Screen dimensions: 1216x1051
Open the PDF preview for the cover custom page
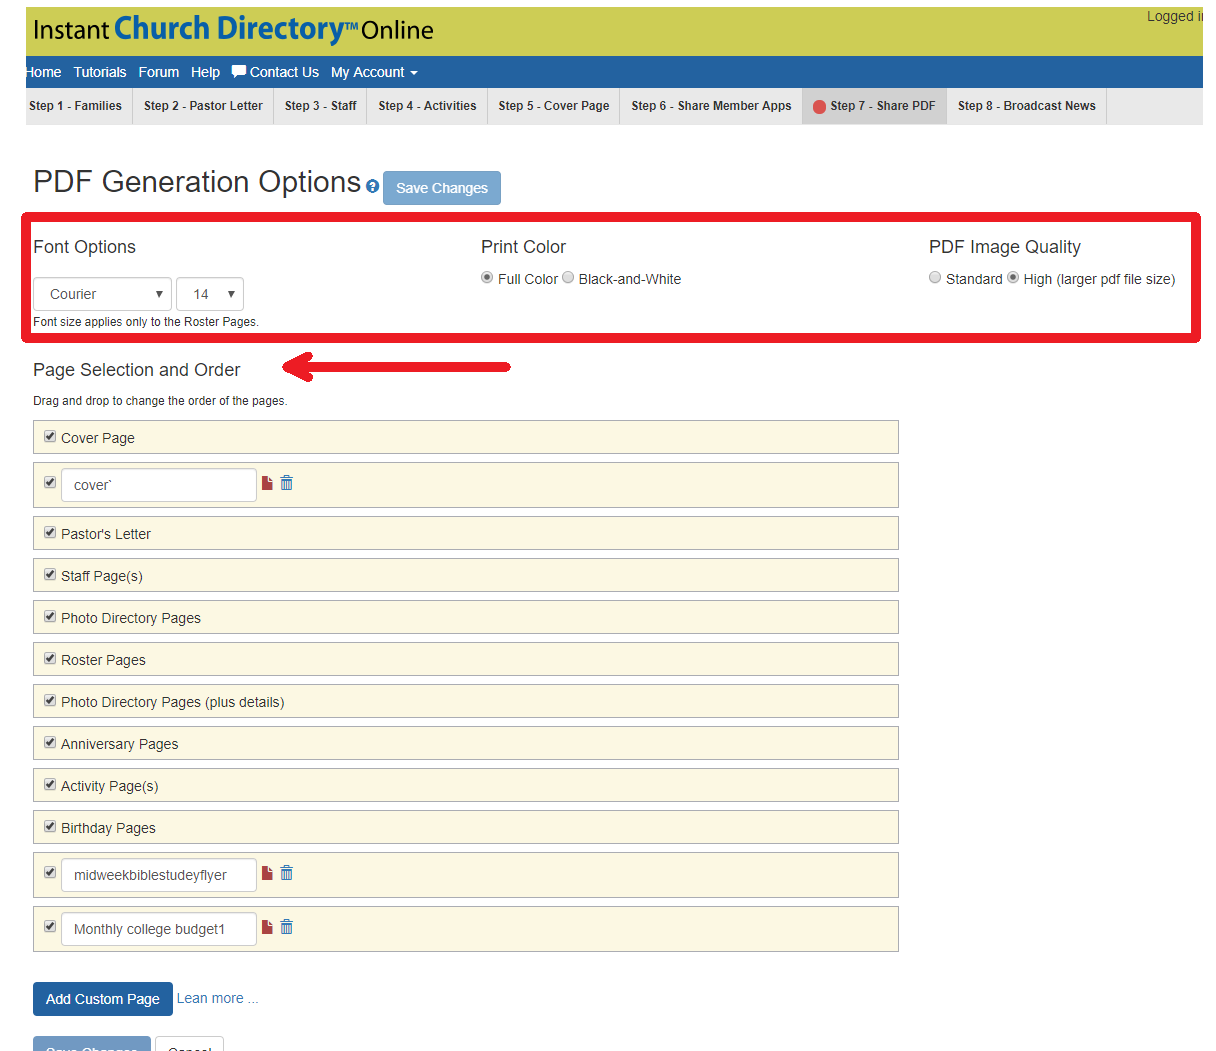point(266,482)
